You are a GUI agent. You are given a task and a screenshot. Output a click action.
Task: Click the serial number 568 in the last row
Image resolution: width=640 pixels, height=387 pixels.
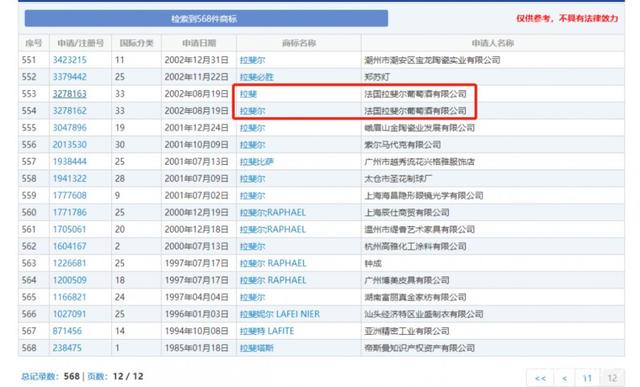(x=29, y=348)
